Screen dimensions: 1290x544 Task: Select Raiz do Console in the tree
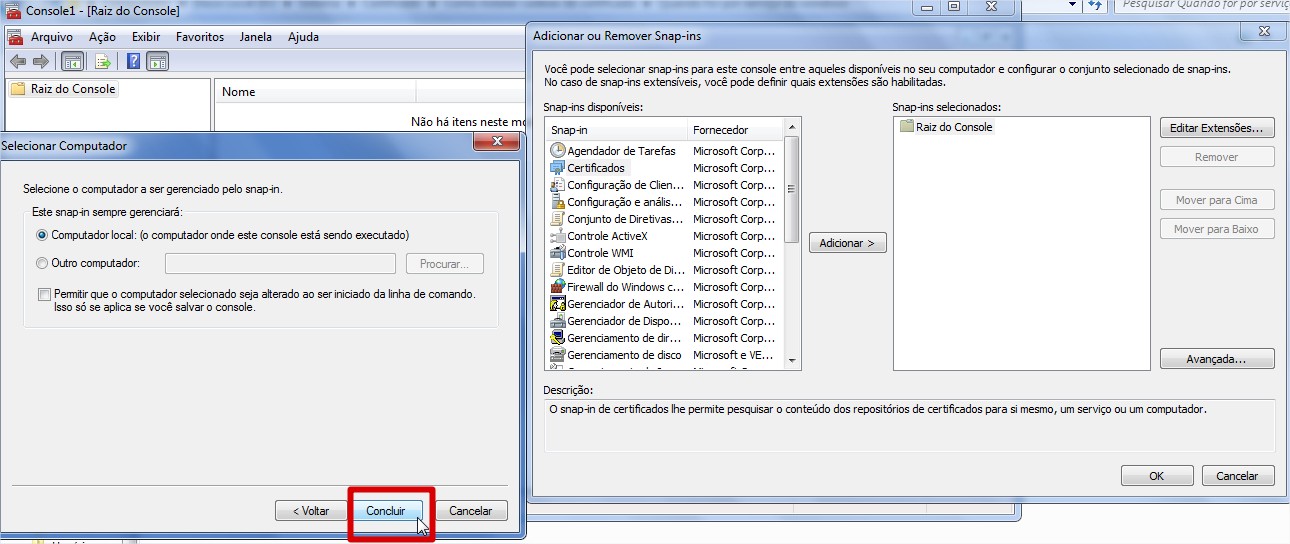coord(73,89)
